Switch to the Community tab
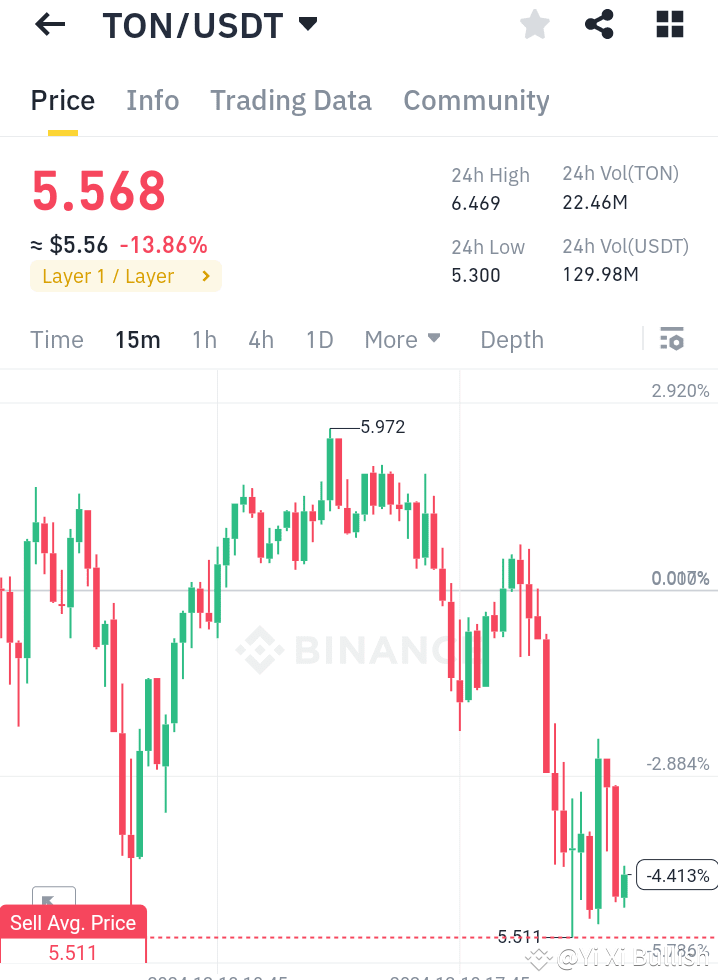The image size is (718, 980). tap(476, 100)
